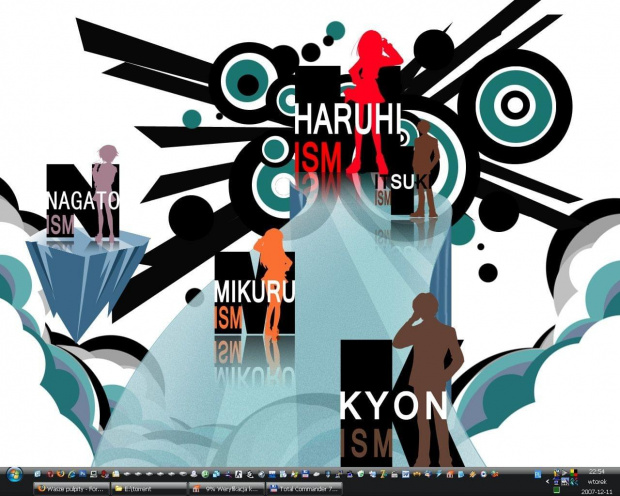Viewport: 620px width, 496px height.
Task: Click the PL language bar indicator
Action: click(x=538, y=474)
